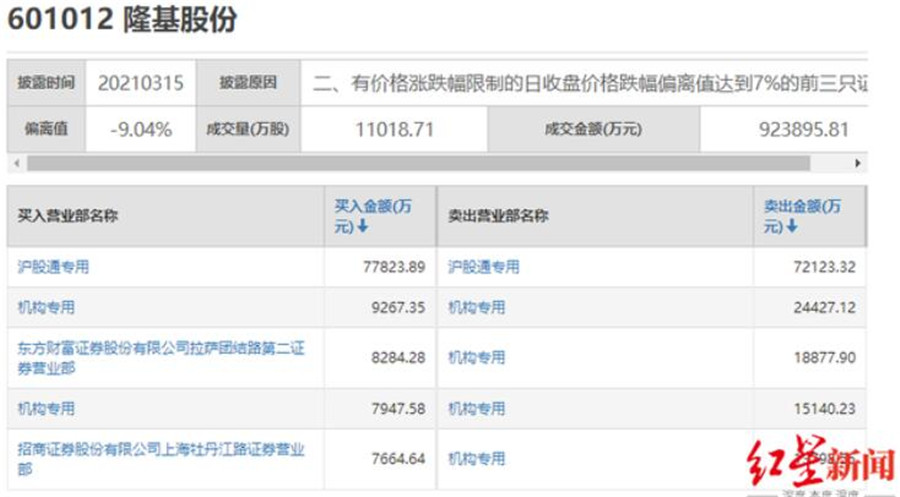Screen dimensions: 900x497
Task: Click the right arrow of the horizontal scrollbar
Action: point(857,163)
